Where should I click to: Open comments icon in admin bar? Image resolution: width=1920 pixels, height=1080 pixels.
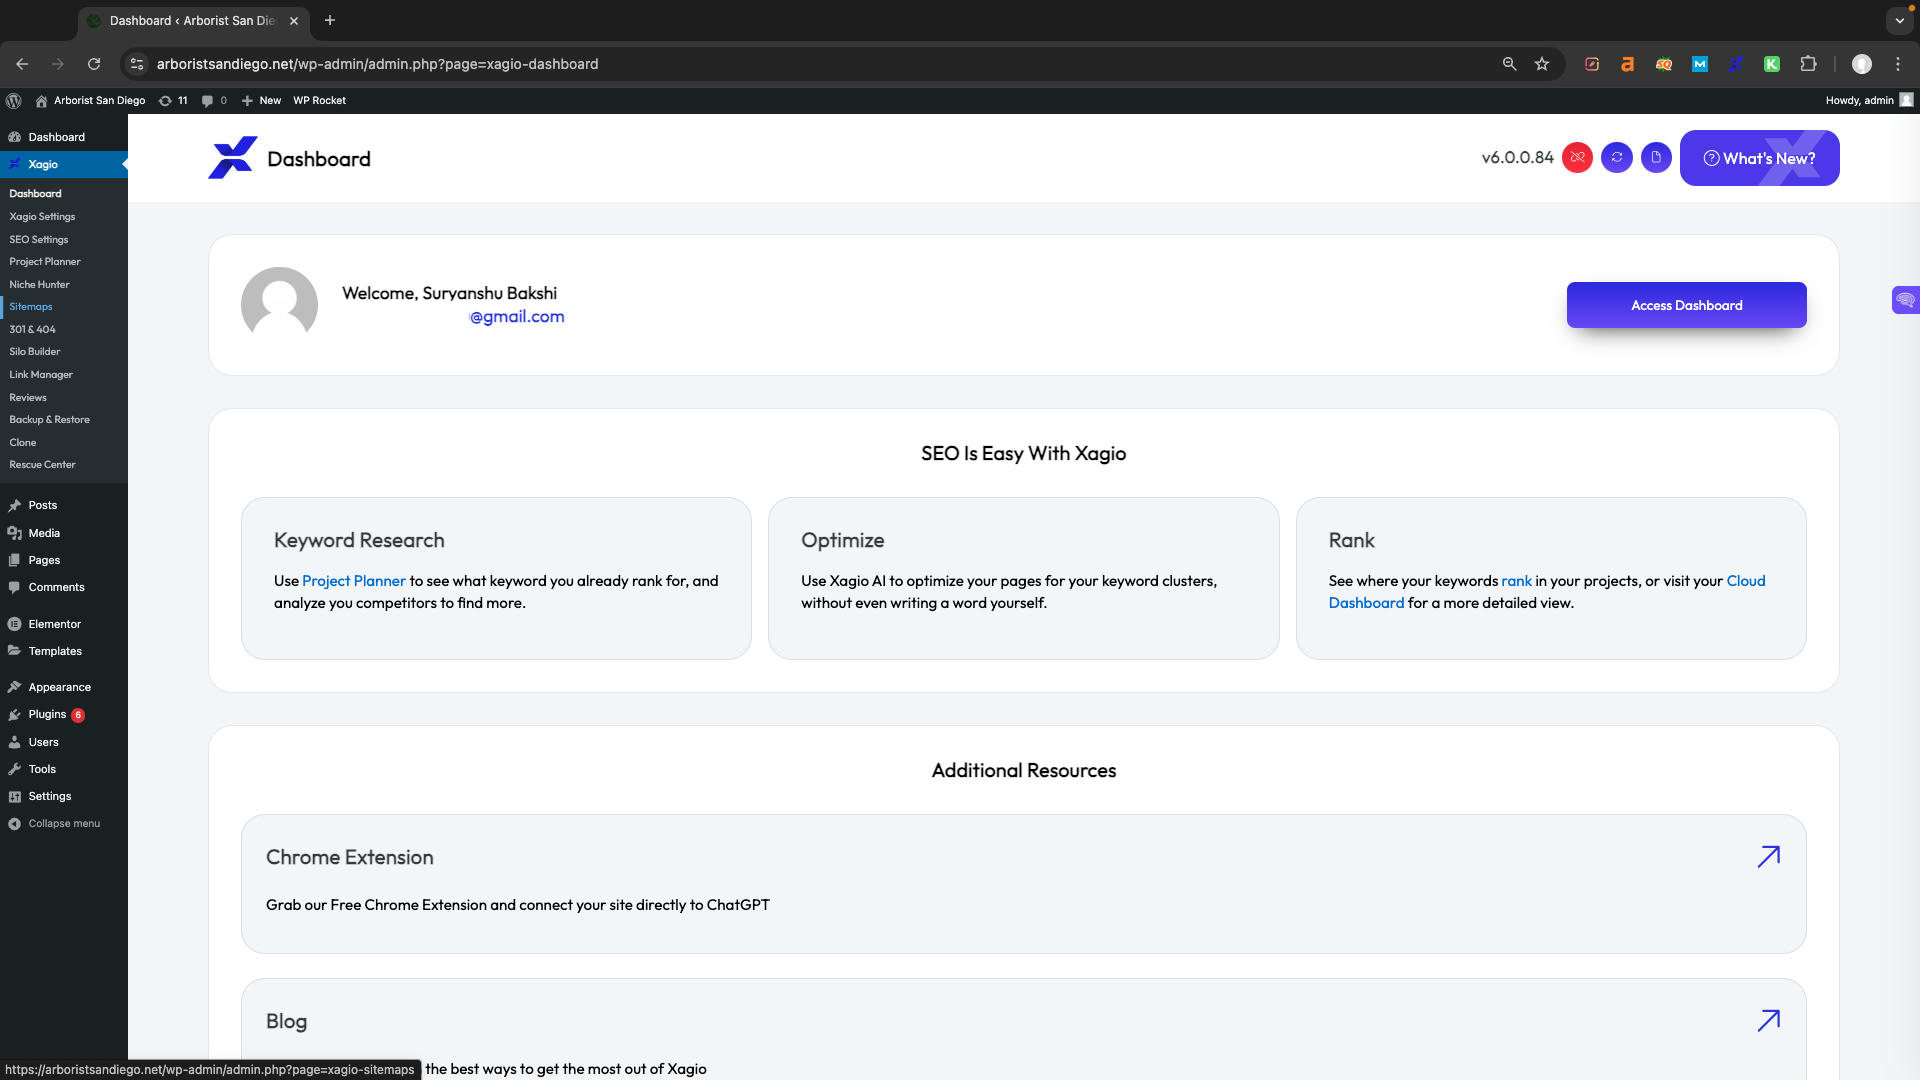pyautogui.click(x=214, y=100)
